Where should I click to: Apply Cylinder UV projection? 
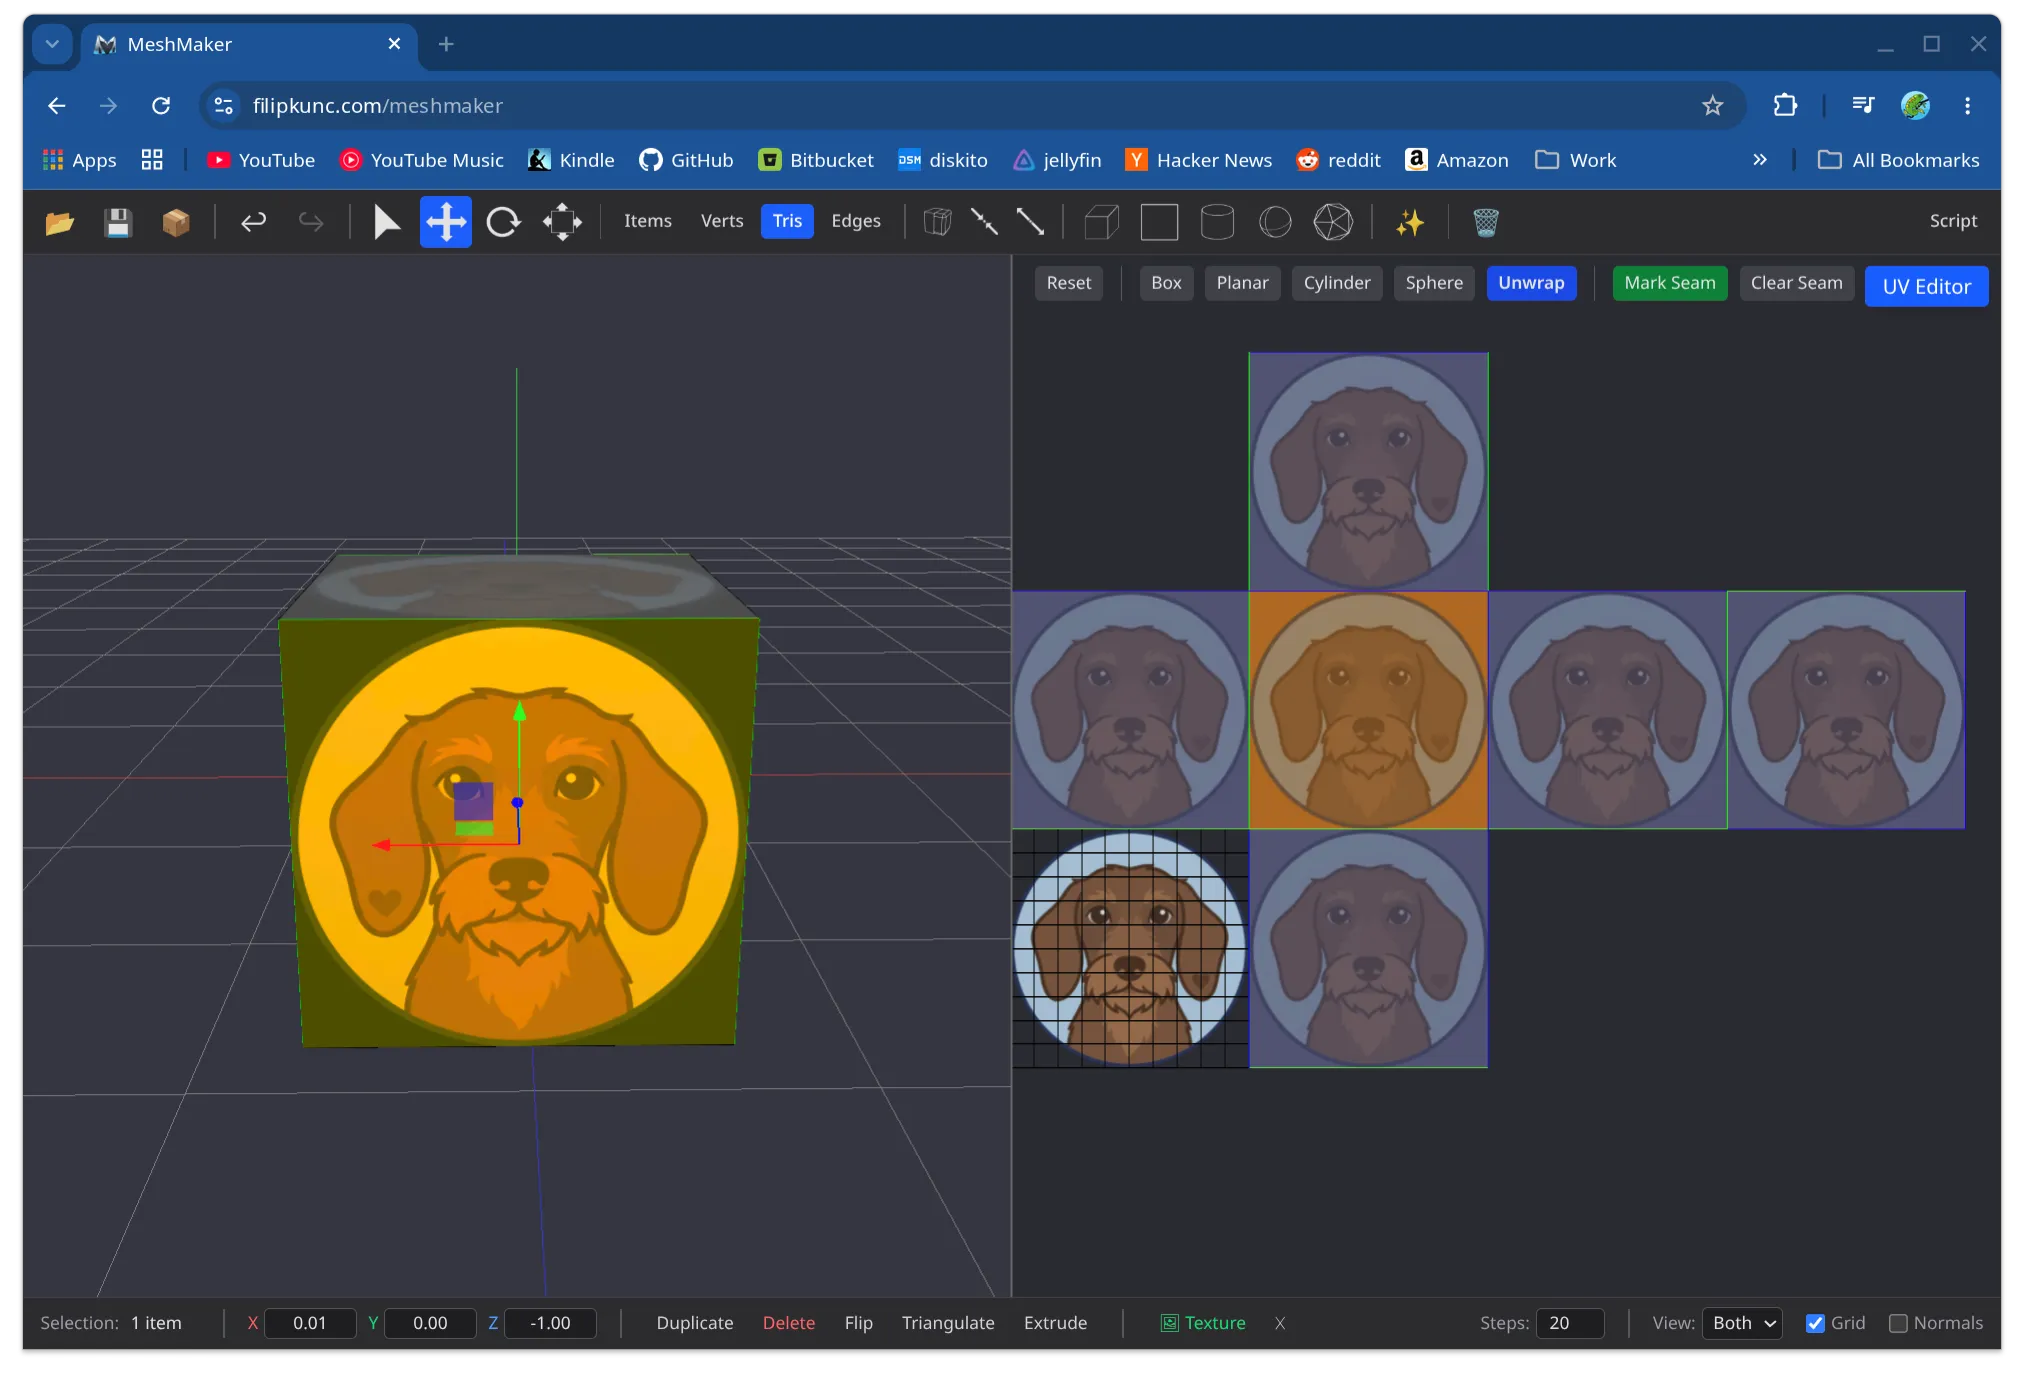point(1337,283)
